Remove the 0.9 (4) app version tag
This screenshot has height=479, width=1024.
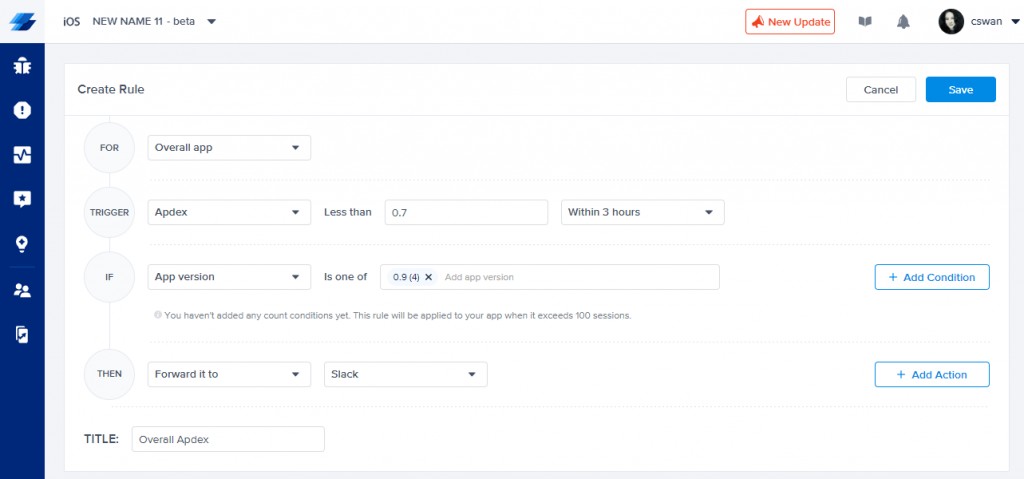(428, 277)
